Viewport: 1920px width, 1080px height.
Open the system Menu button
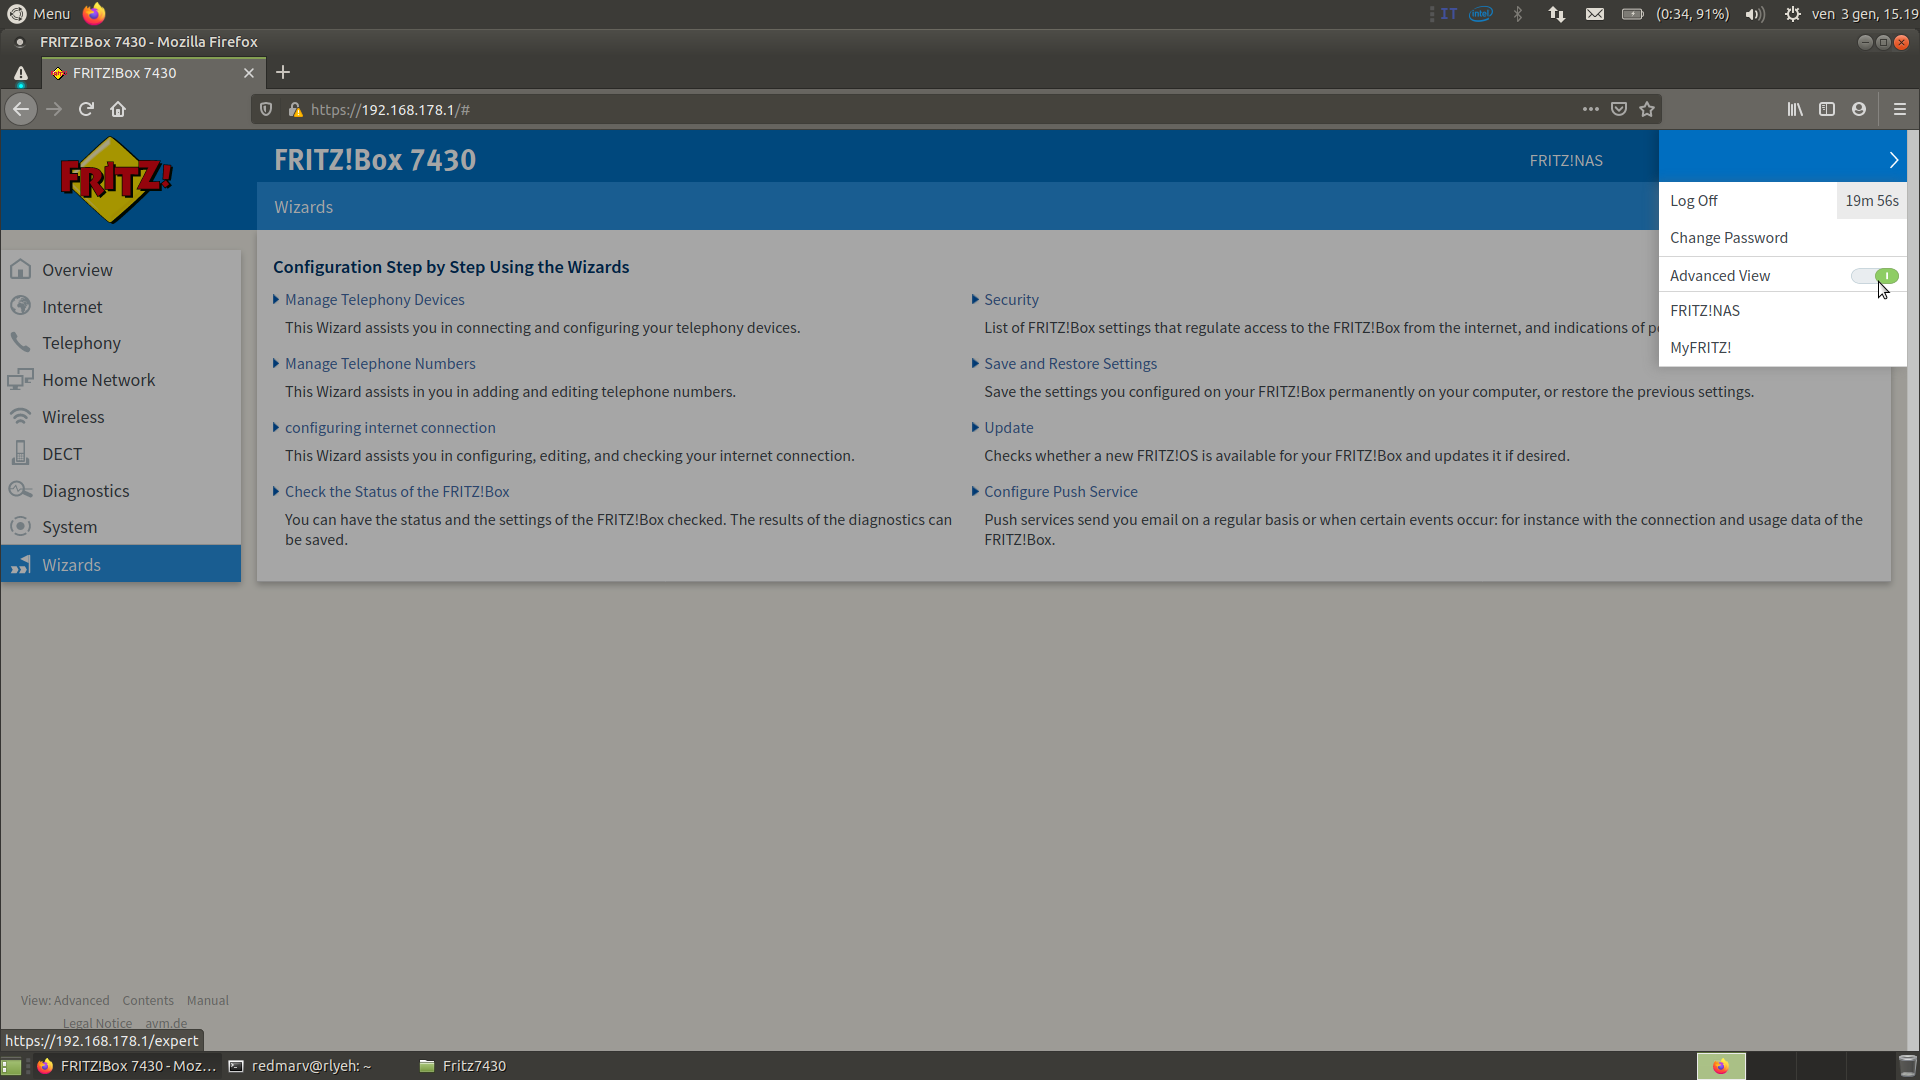click(x=40, y=14)
